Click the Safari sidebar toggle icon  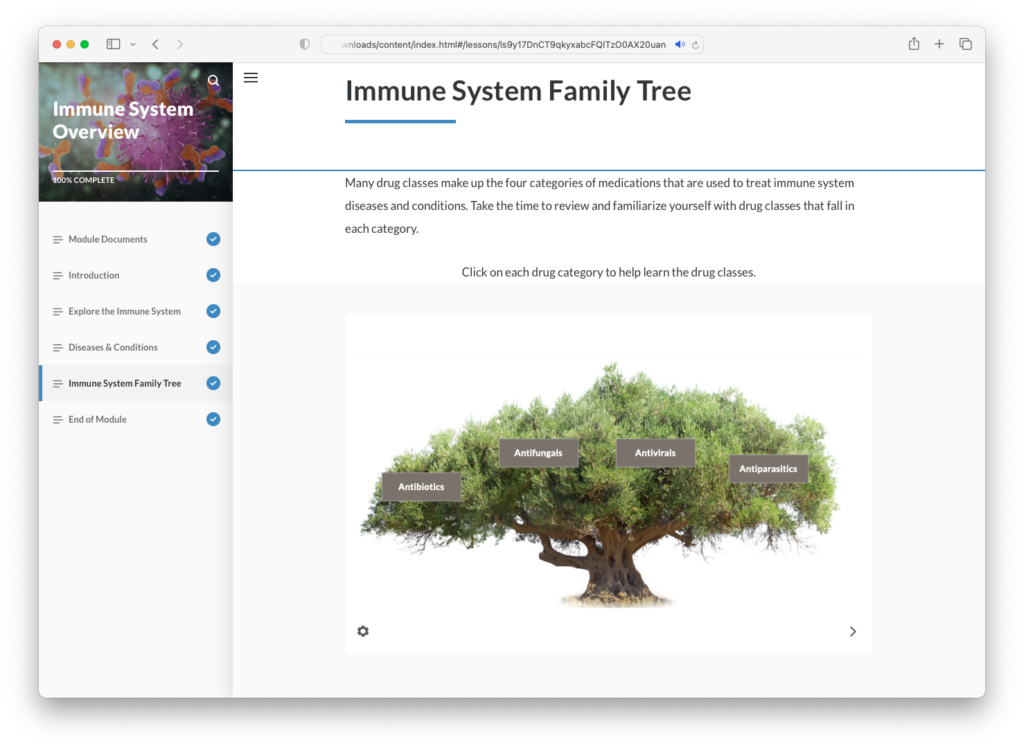113,44
